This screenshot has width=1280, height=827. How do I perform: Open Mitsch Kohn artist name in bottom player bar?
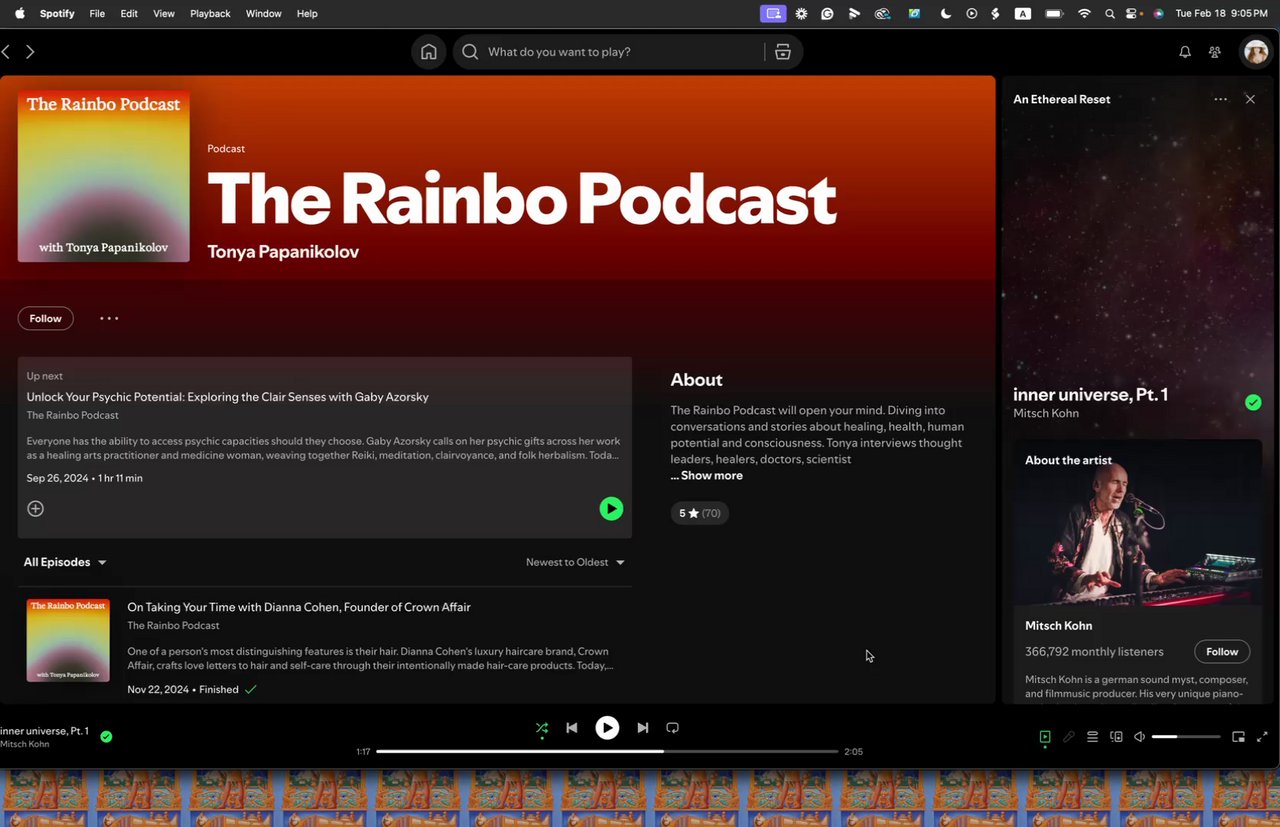coord(24,744)
